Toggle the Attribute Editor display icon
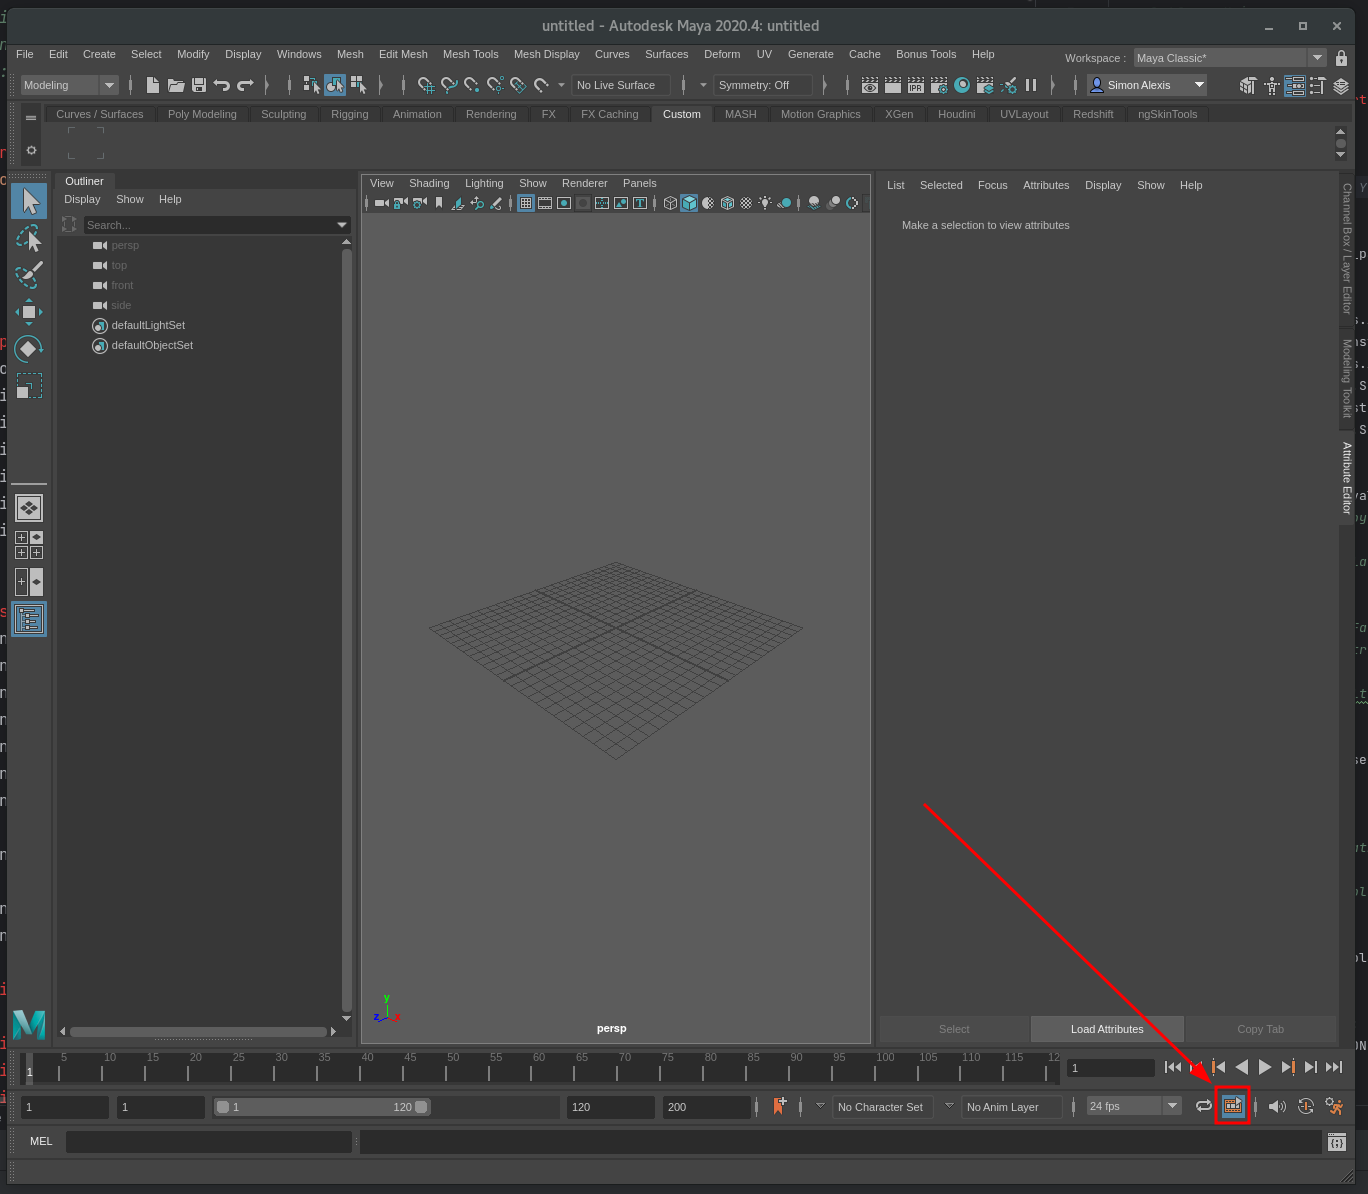 (1295, 85)
